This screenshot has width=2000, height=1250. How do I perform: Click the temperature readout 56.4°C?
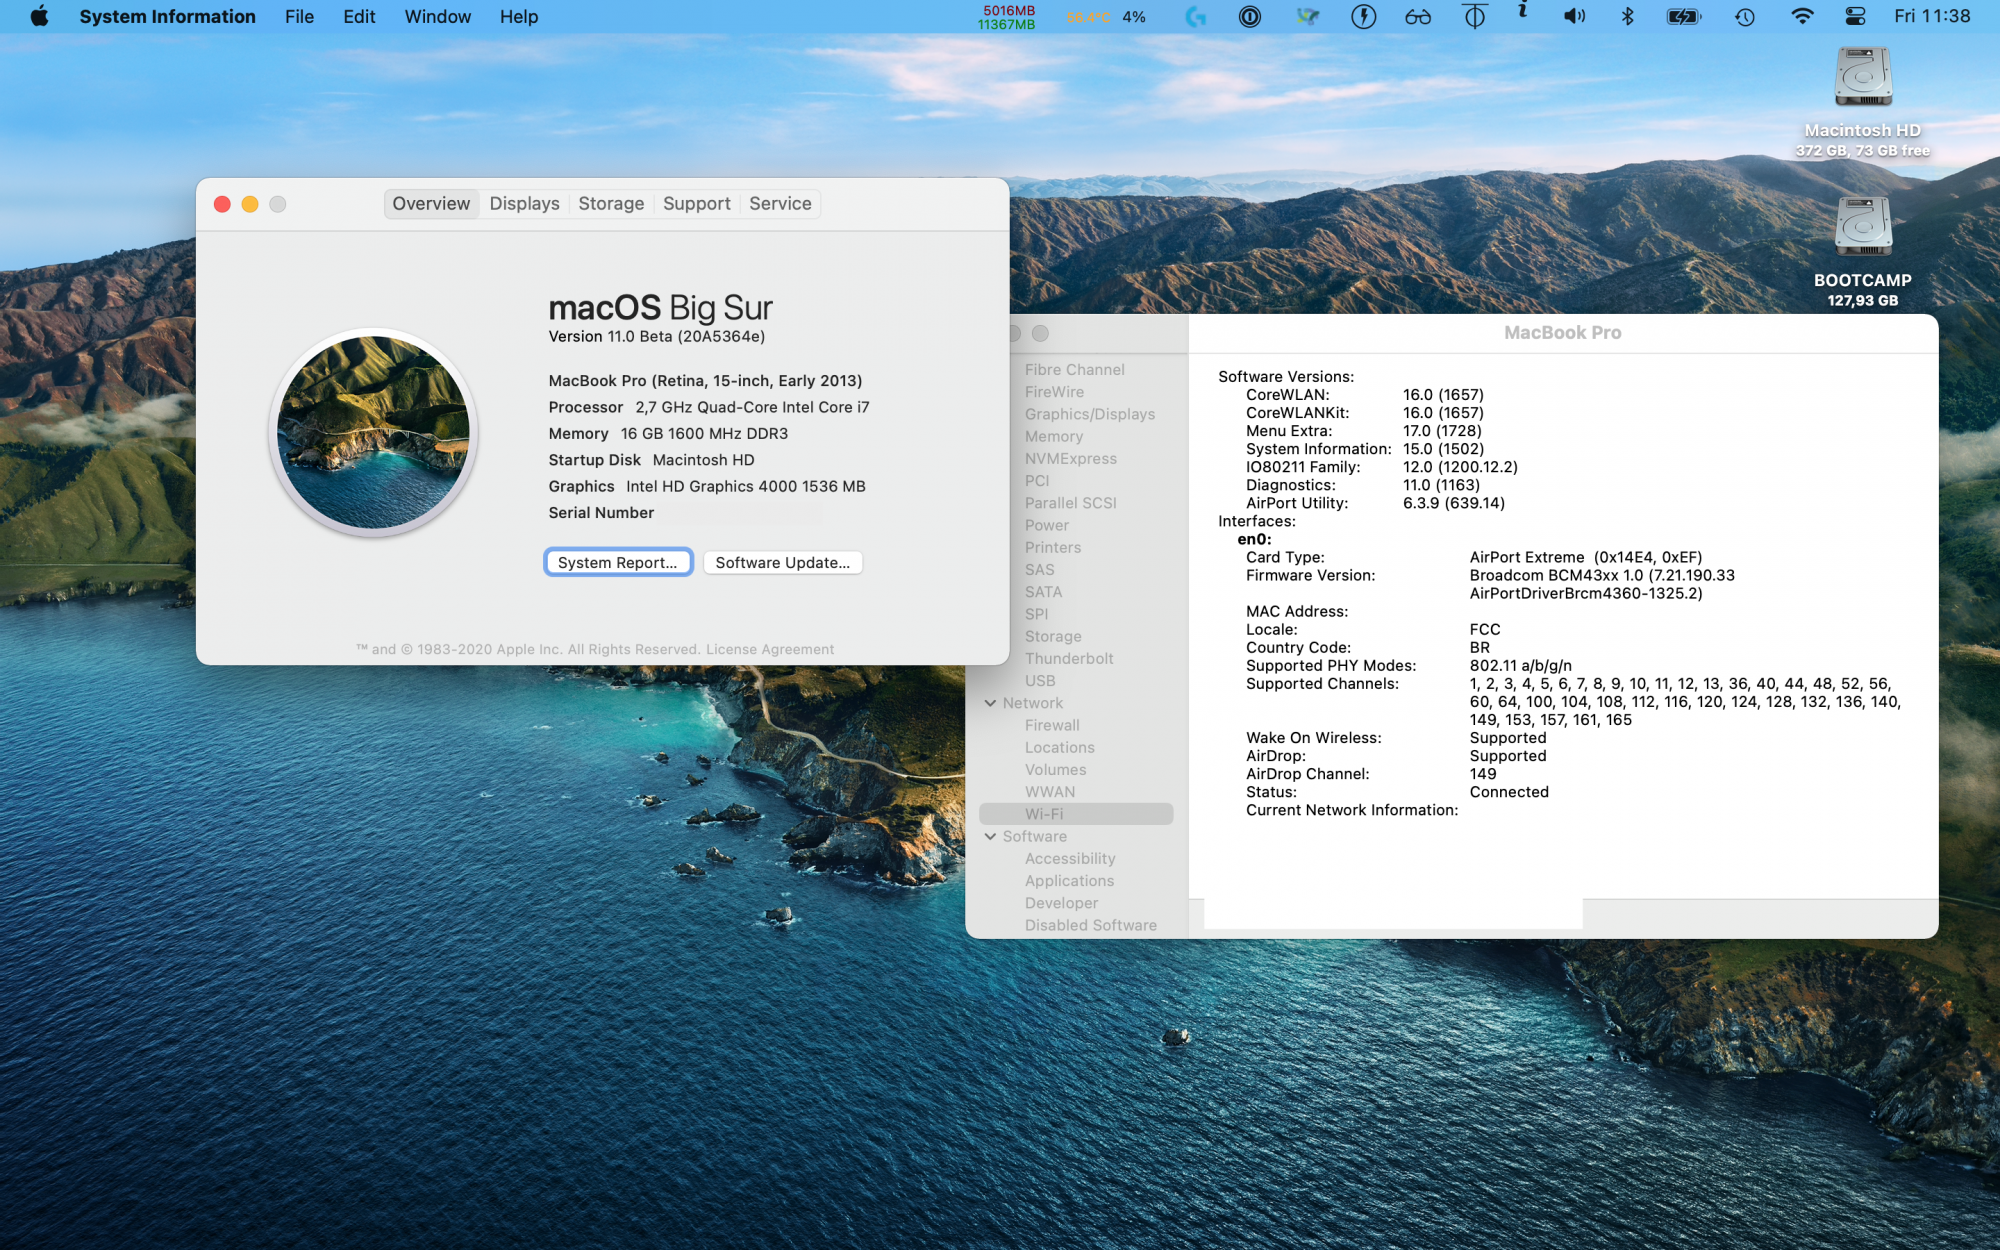tap(1088, 17)
